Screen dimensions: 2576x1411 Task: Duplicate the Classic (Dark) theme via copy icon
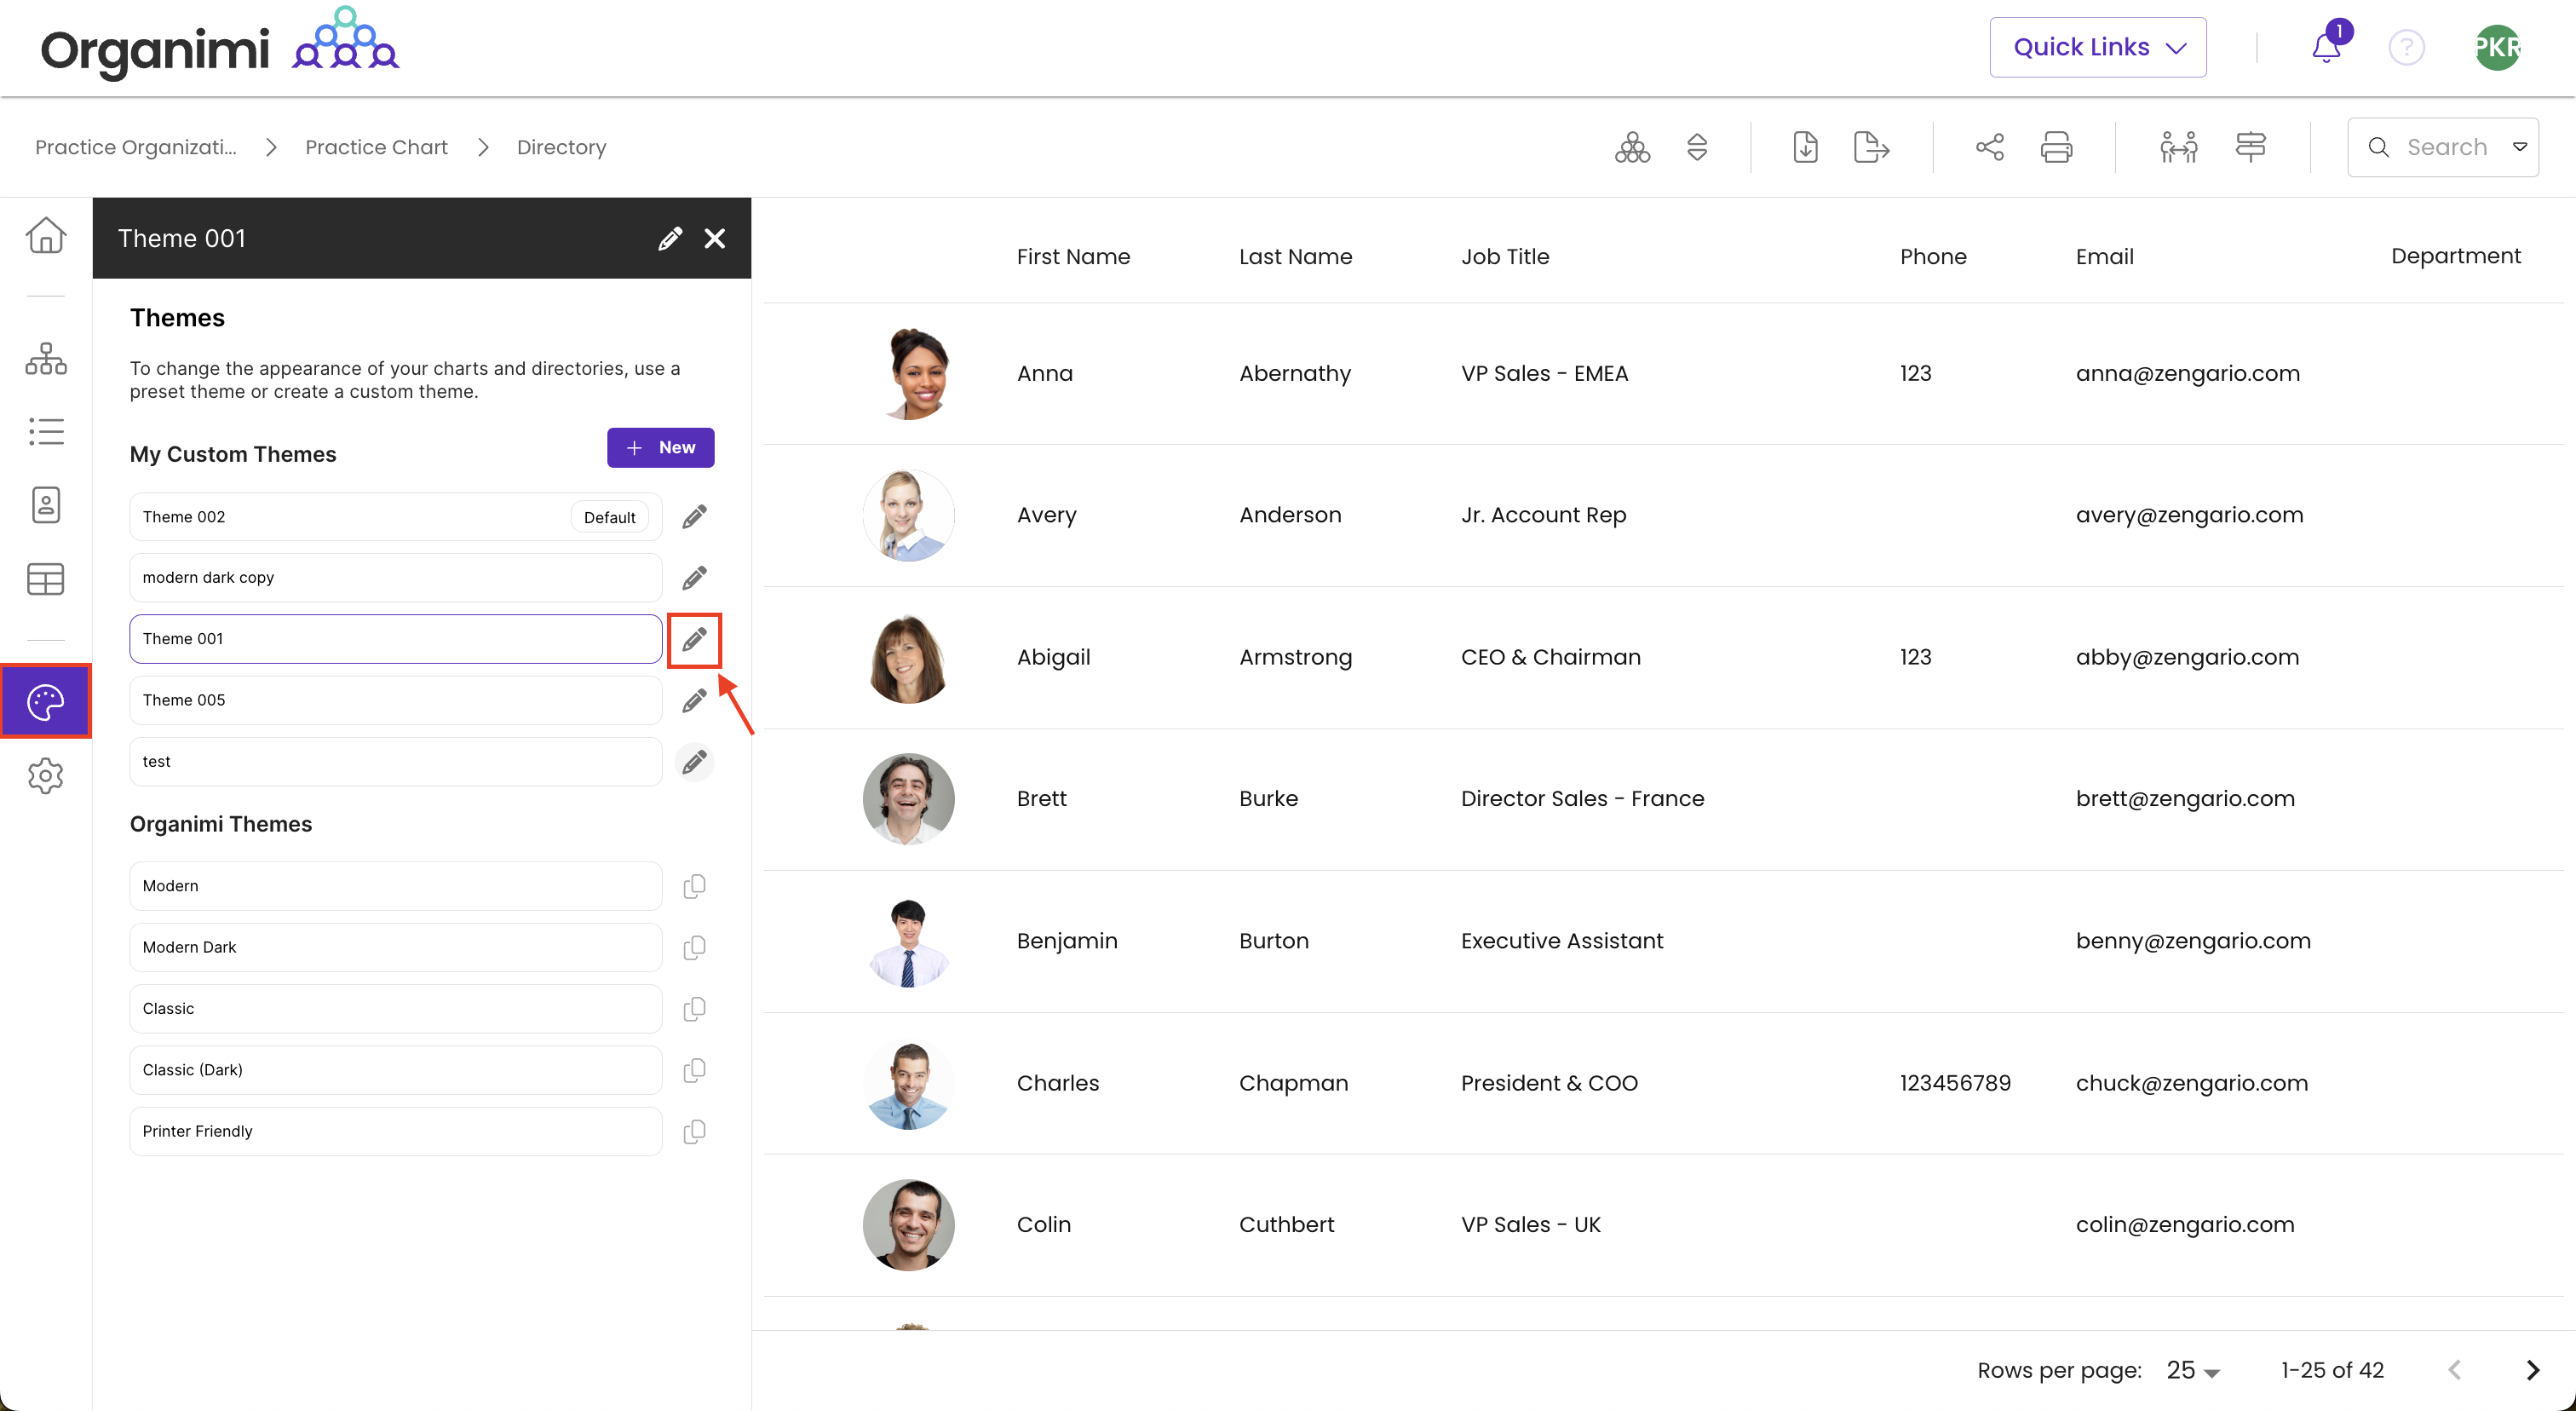[694, 1070]
